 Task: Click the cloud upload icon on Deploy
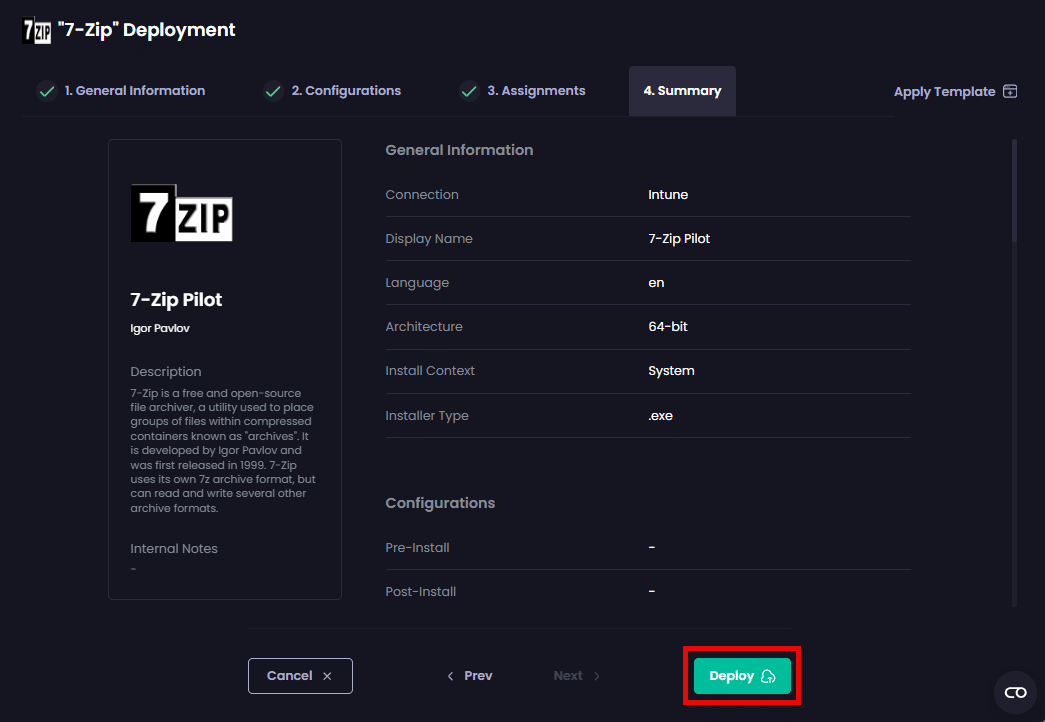tap(768, 677)
